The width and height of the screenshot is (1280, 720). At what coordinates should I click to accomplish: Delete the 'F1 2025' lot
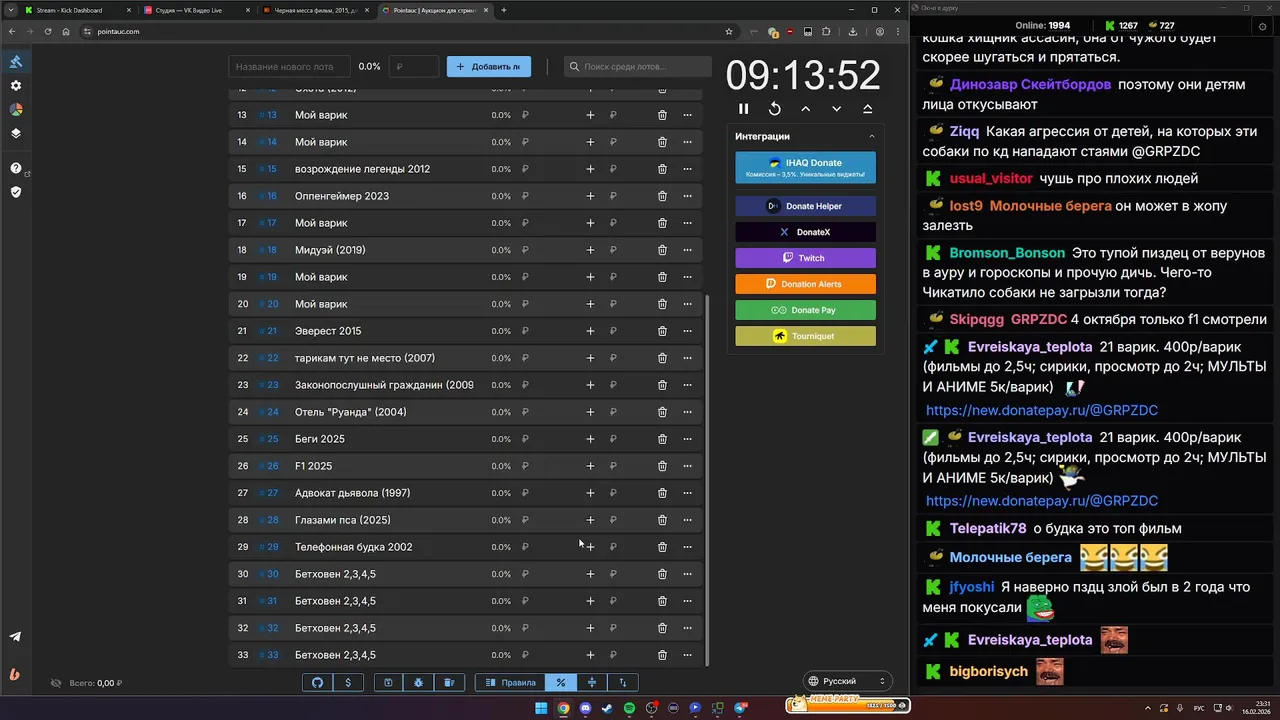[x=662, y=466]
